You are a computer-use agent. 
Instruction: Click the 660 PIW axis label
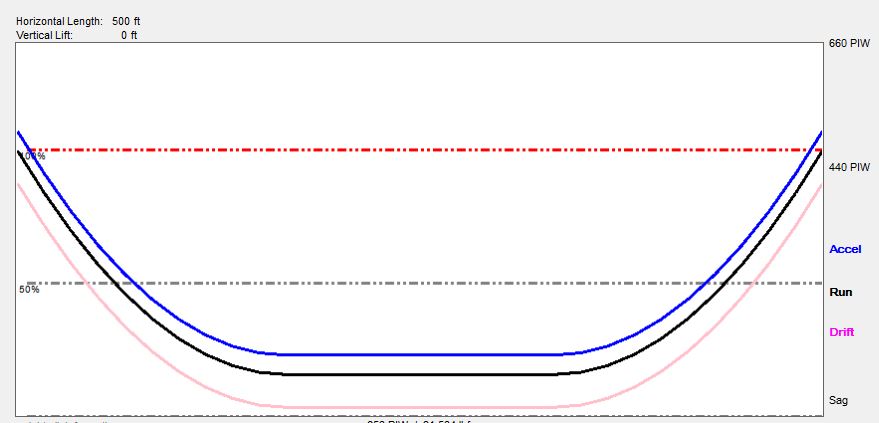point(849,45)
